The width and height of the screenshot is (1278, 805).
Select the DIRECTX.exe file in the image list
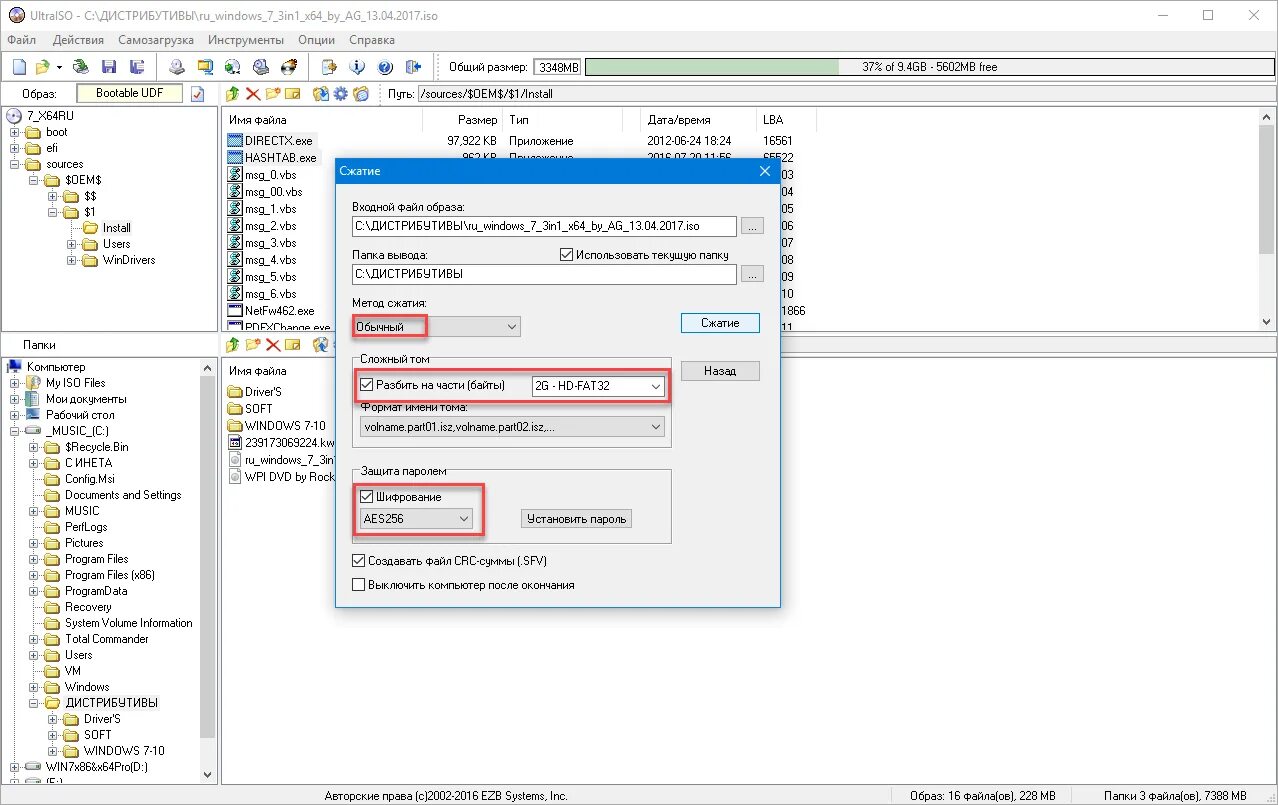coord(279,141)
